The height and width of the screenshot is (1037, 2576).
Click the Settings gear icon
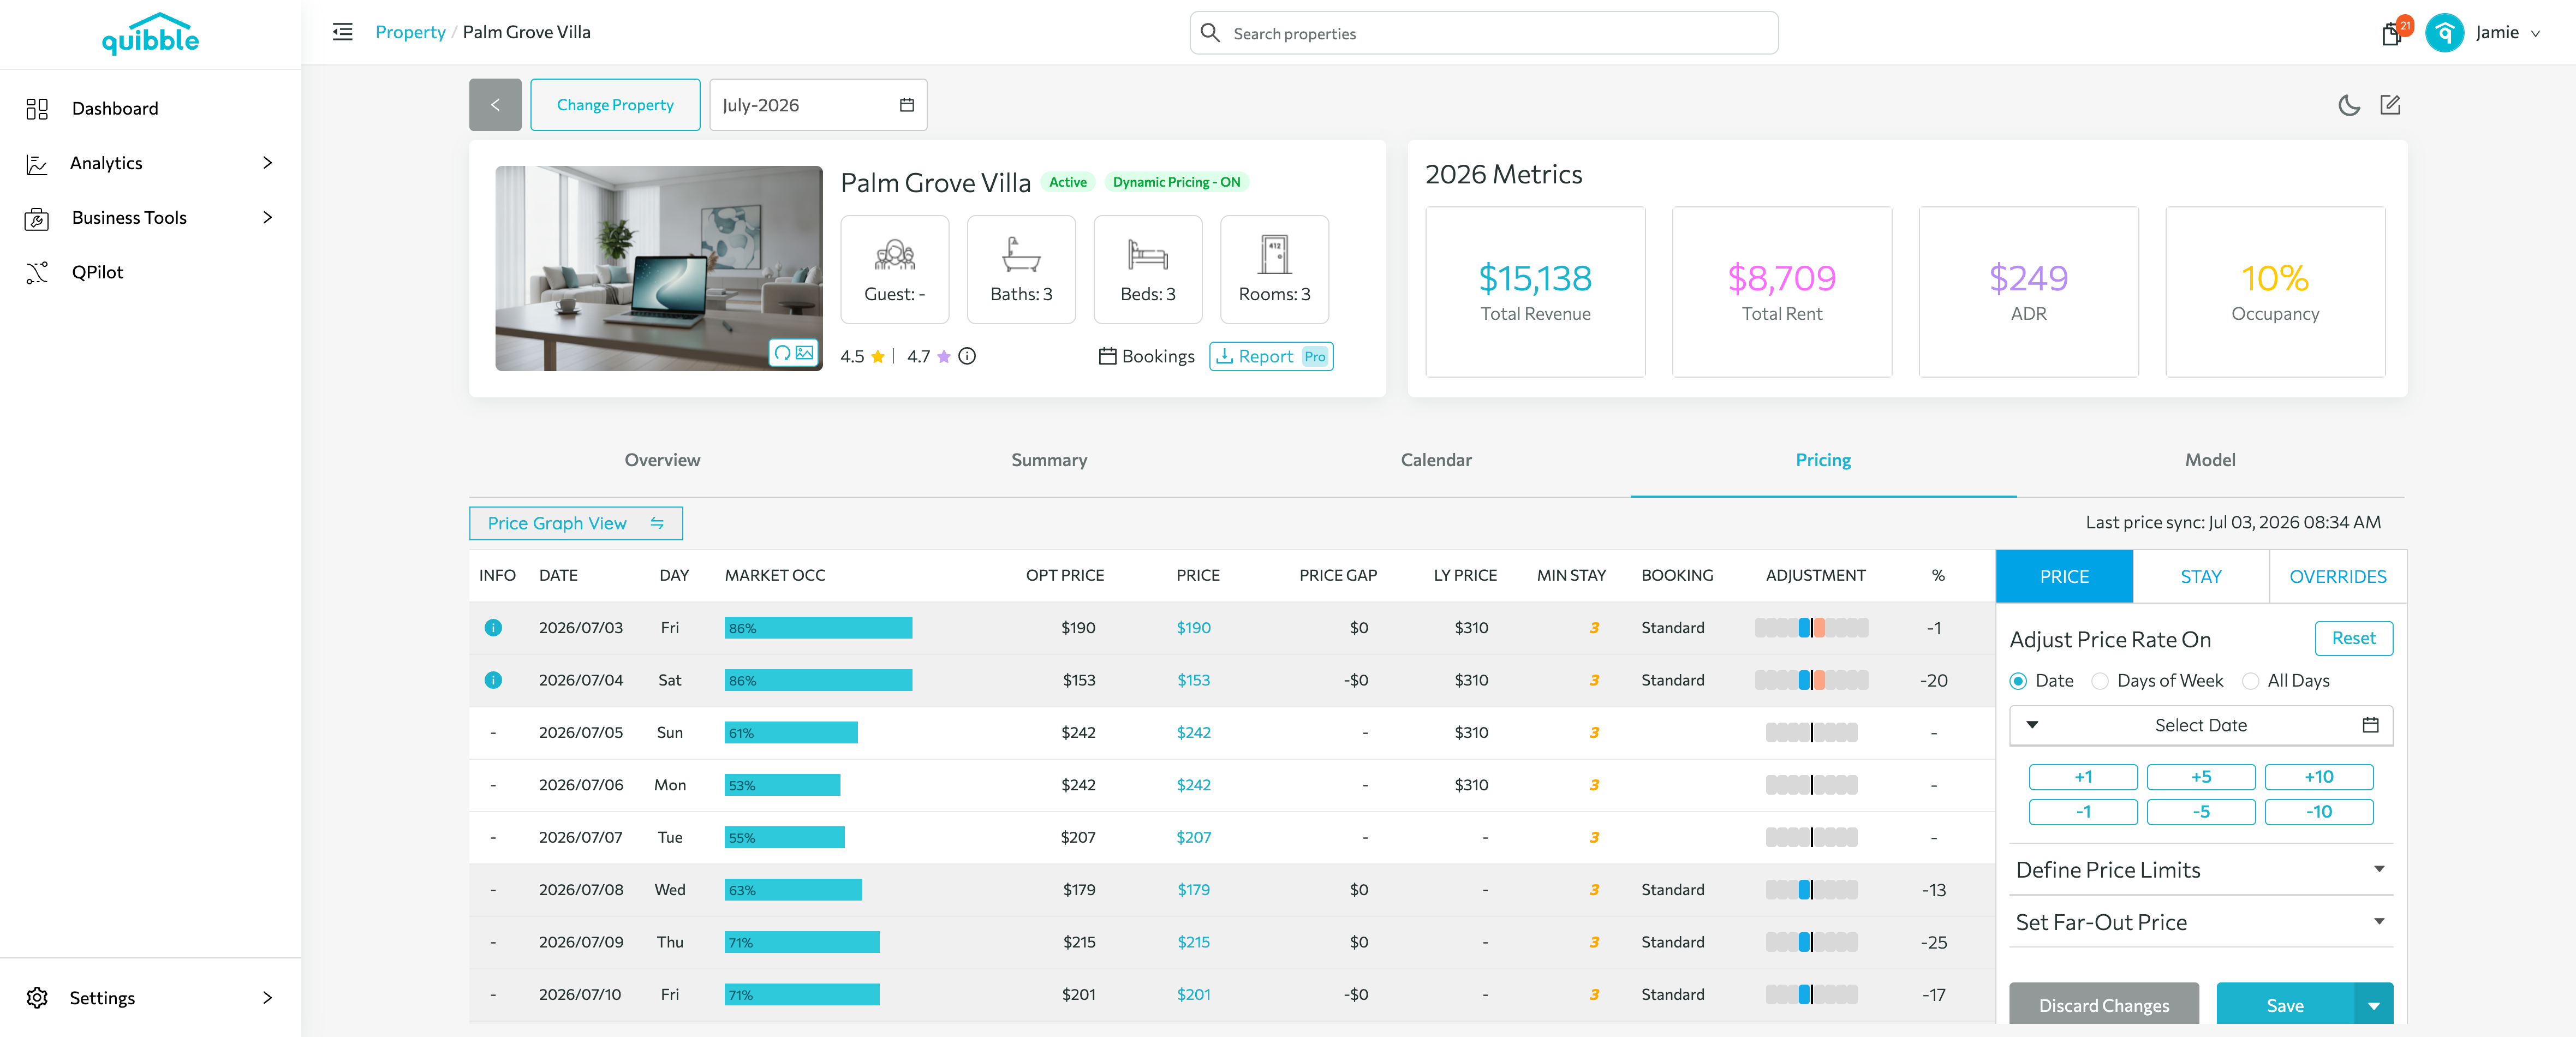37,997
